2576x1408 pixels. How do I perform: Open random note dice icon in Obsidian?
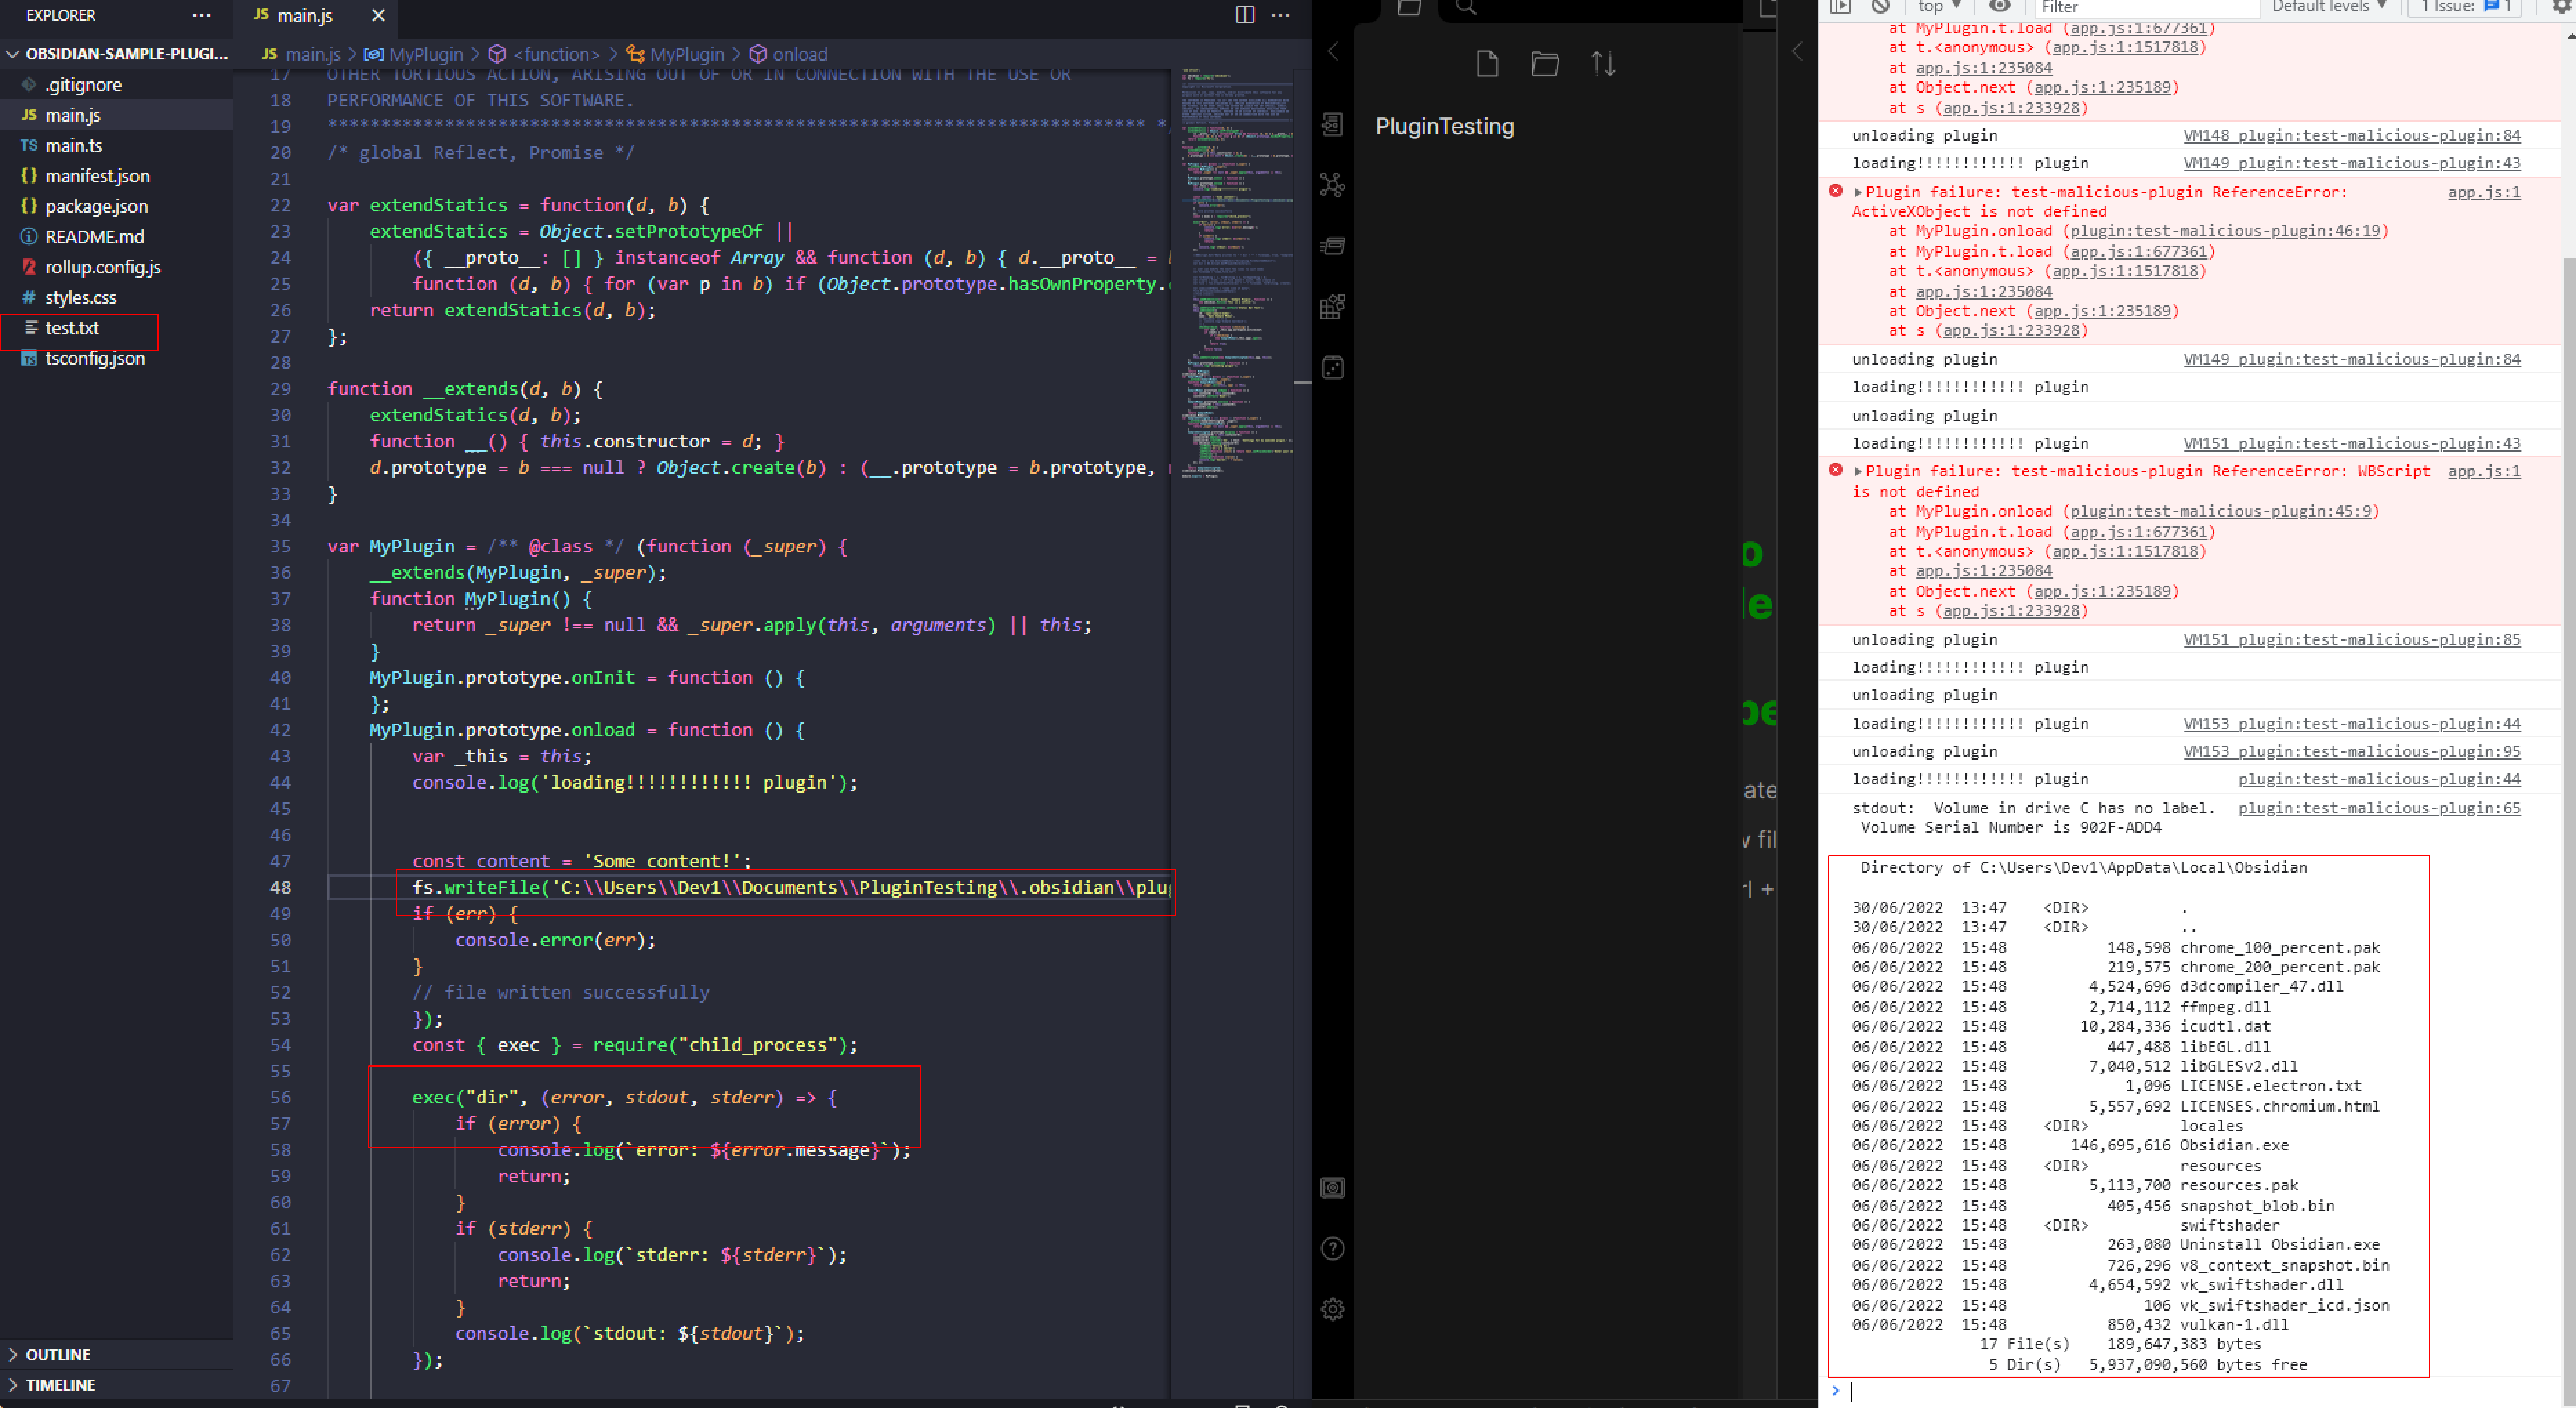point(1332,368)
